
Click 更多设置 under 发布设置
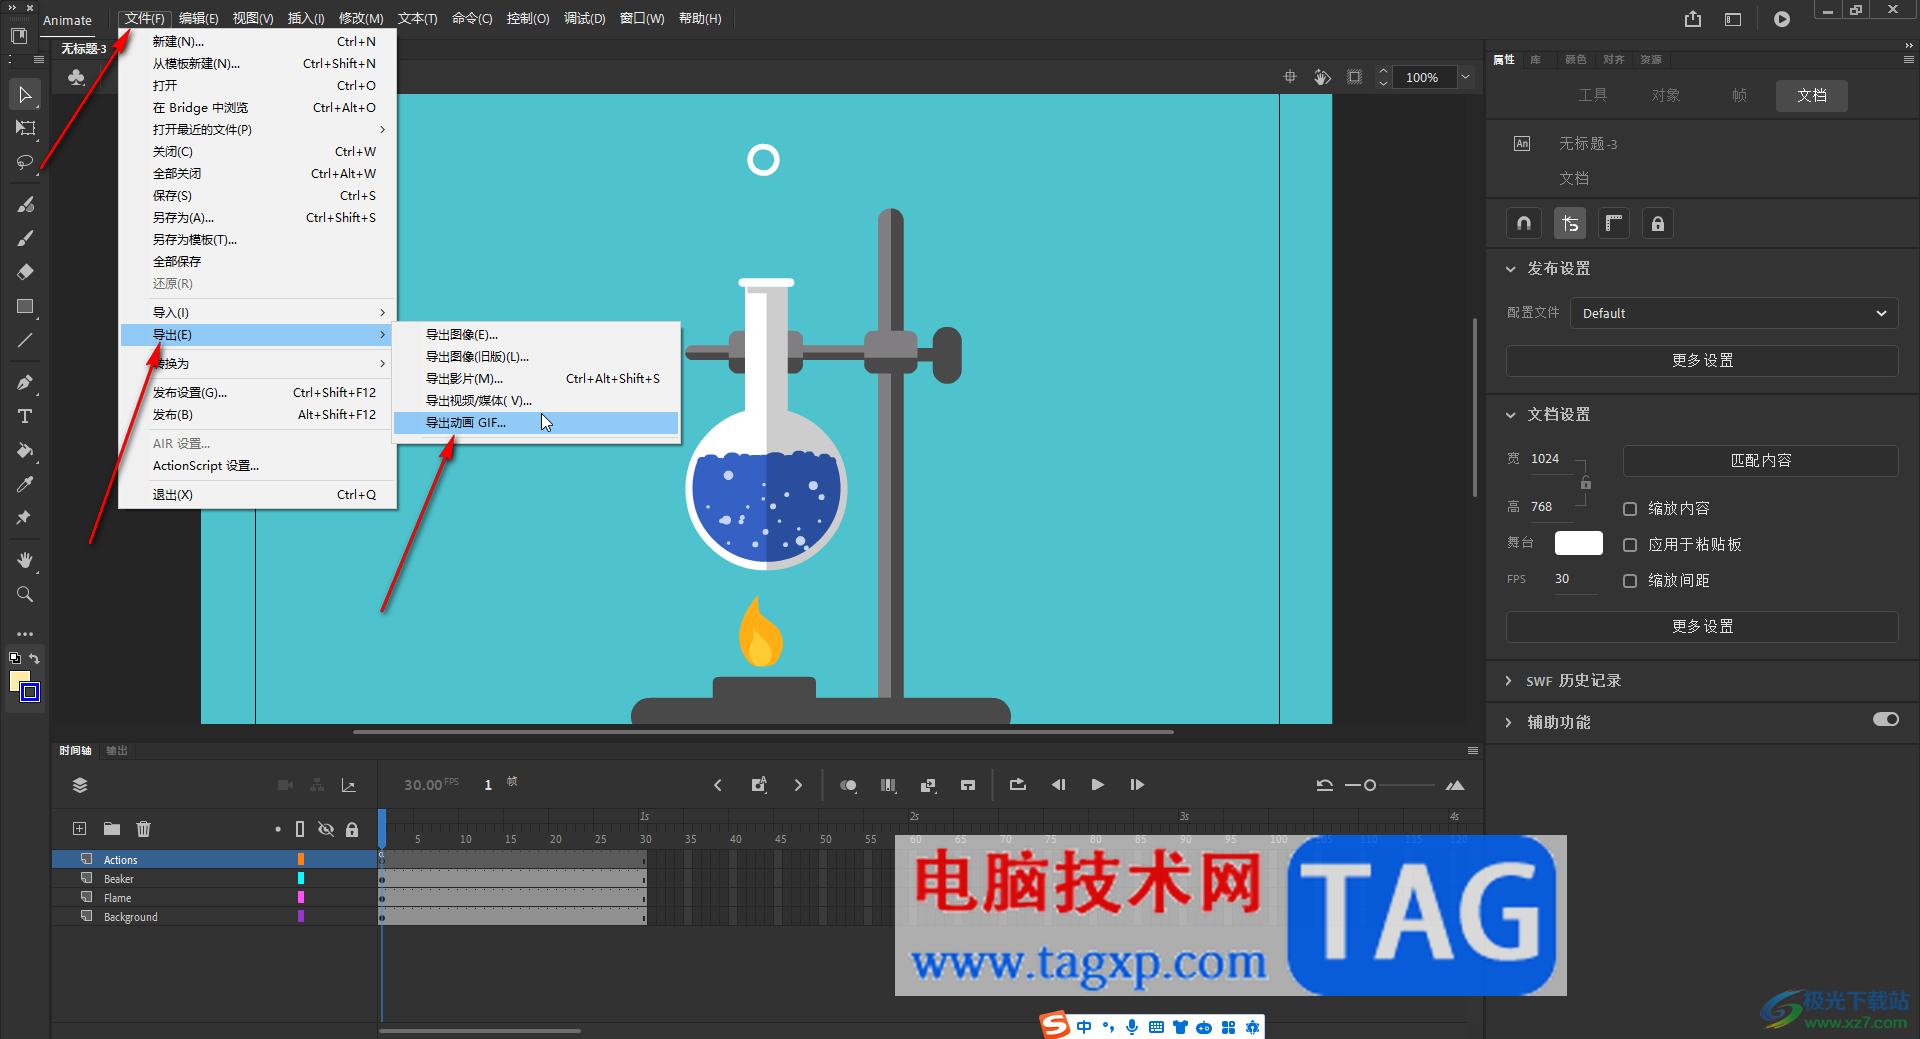1702,361
